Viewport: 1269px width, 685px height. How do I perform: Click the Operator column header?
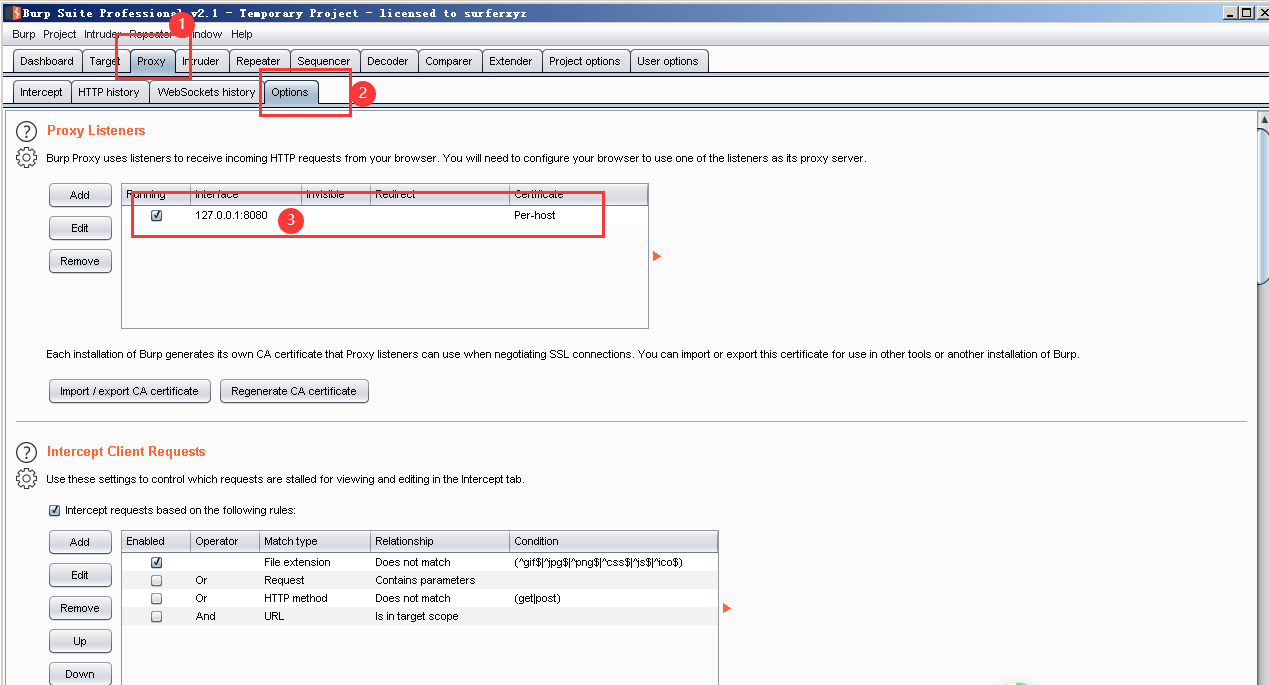click(225, 541)
